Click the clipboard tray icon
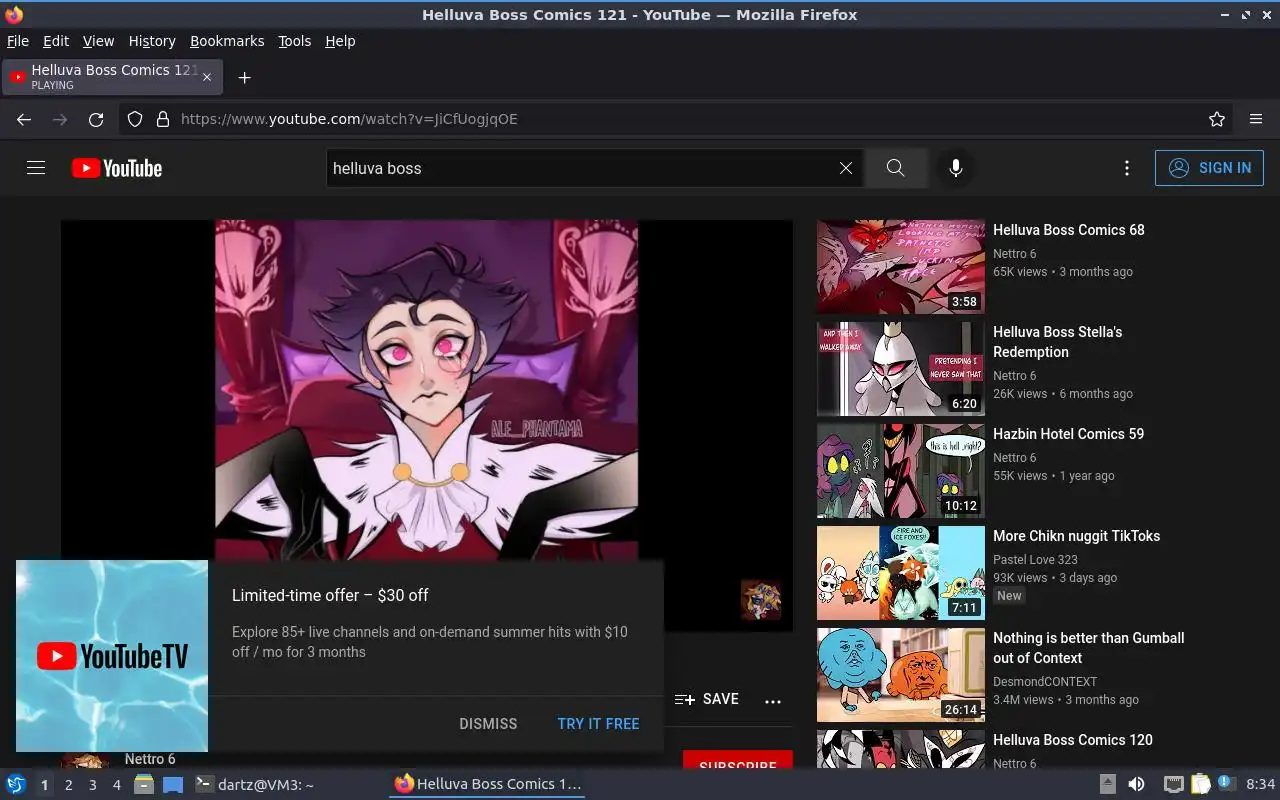Image resolution: width=1280 pixels, height=800 pixels. [1201, 785]
